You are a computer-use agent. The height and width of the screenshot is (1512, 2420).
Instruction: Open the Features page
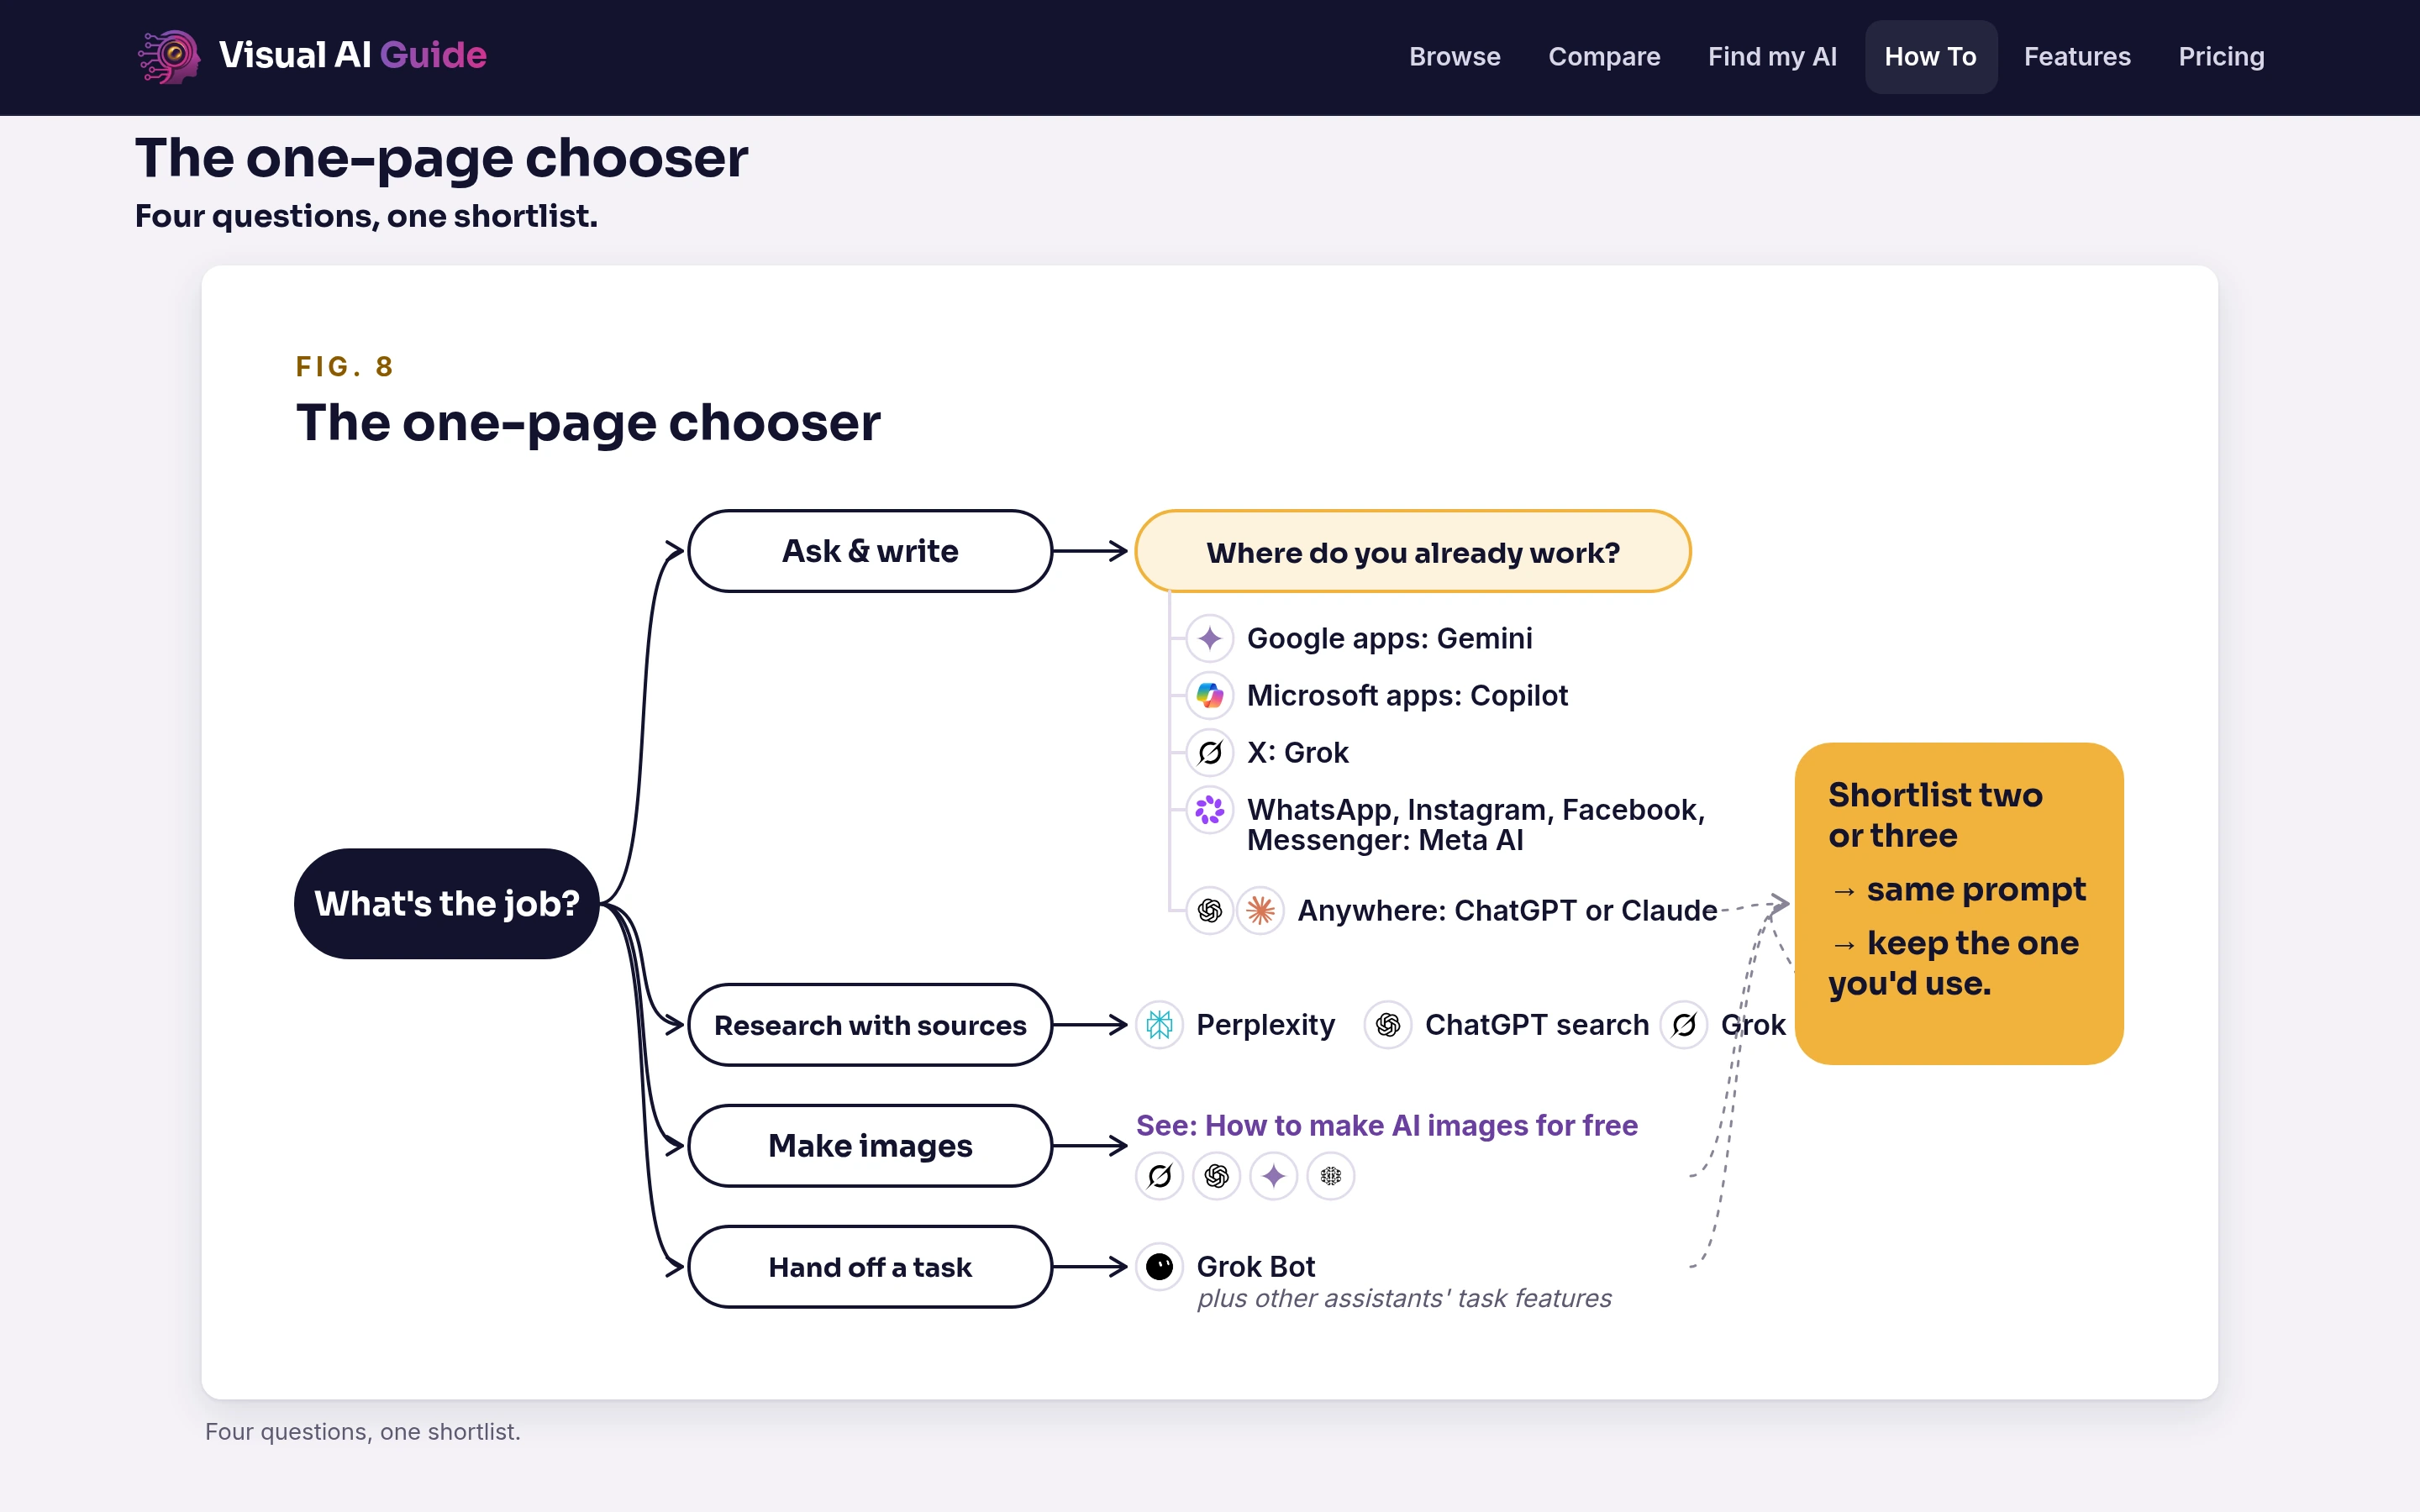[2077, 57]
